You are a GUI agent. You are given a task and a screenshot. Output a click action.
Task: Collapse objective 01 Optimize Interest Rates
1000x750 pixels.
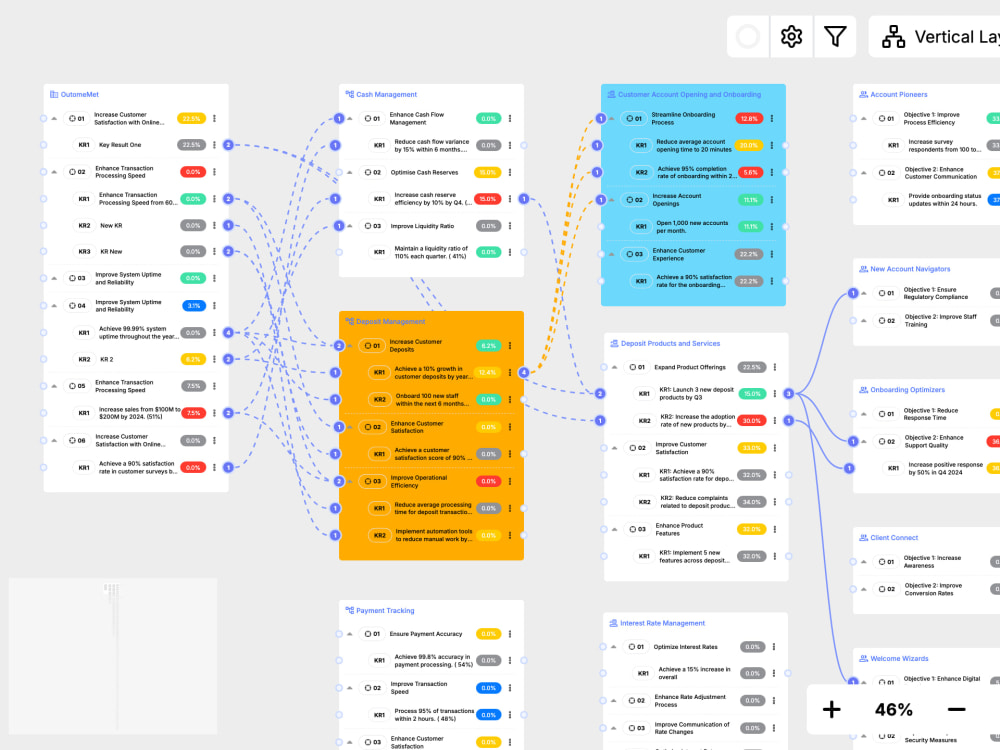pos(614,647)
